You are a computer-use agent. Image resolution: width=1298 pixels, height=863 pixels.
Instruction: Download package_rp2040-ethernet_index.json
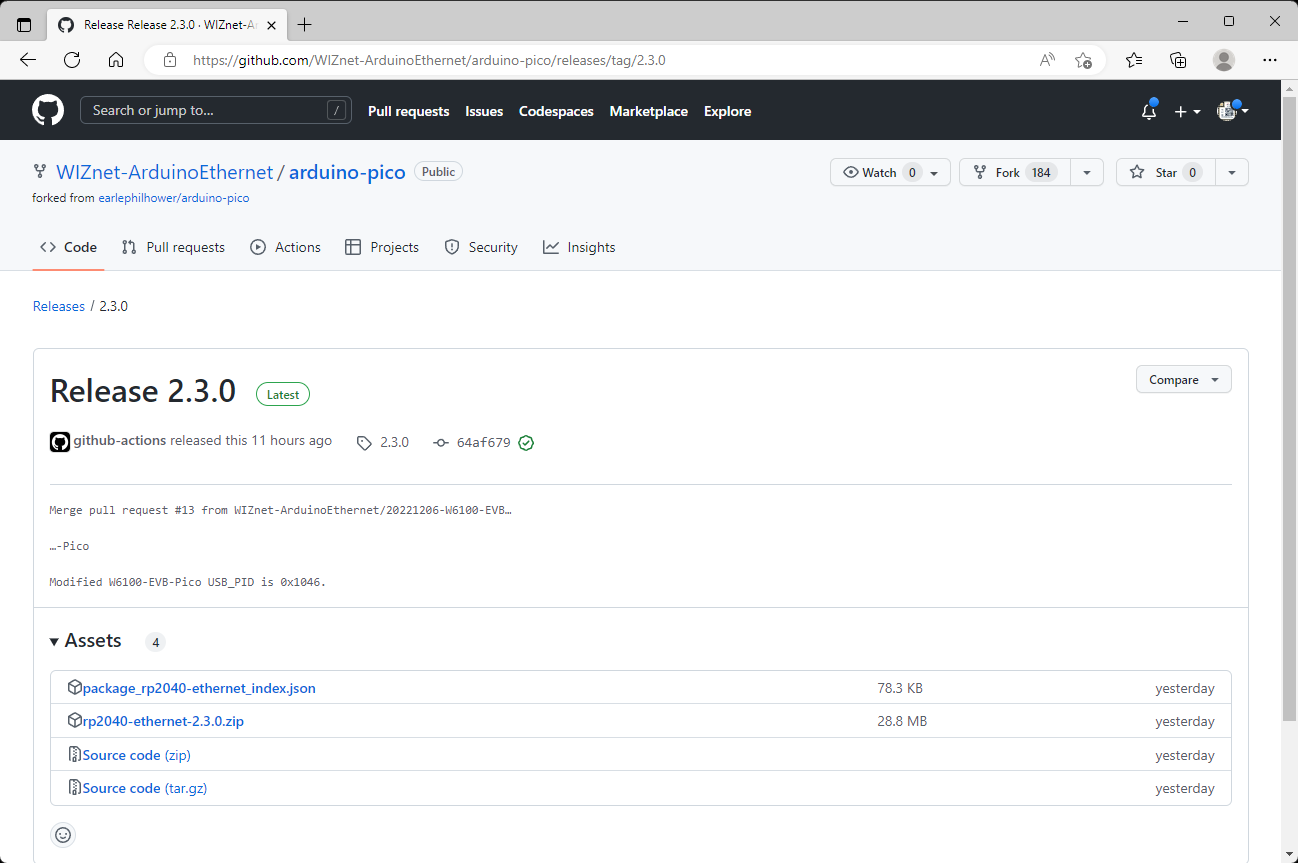[x=199, y=688]
